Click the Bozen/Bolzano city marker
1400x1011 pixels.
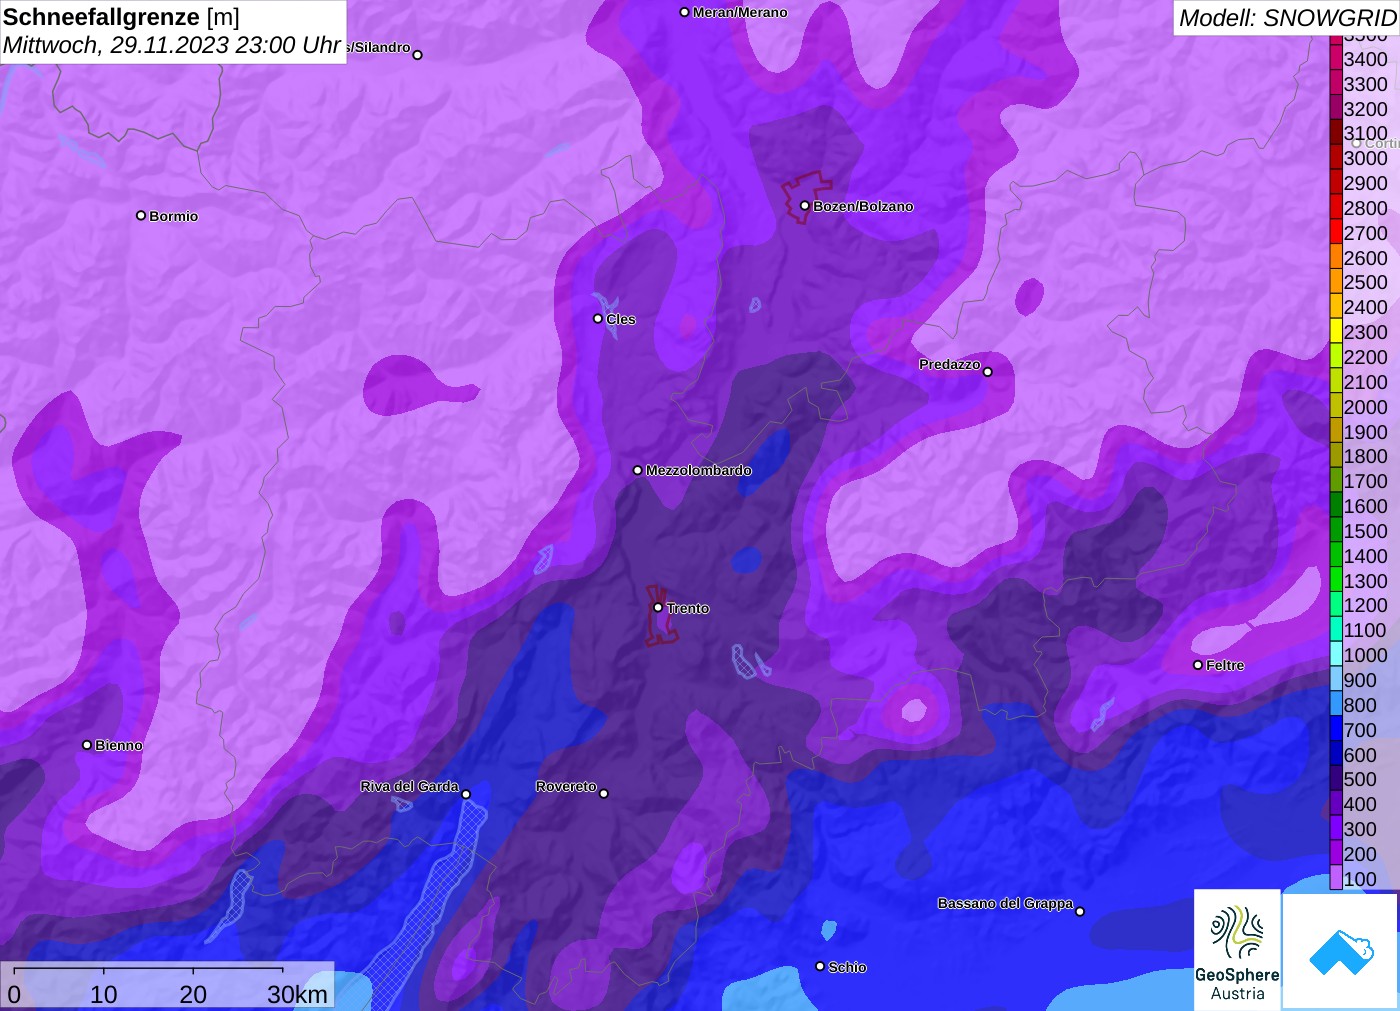(805, 206)
